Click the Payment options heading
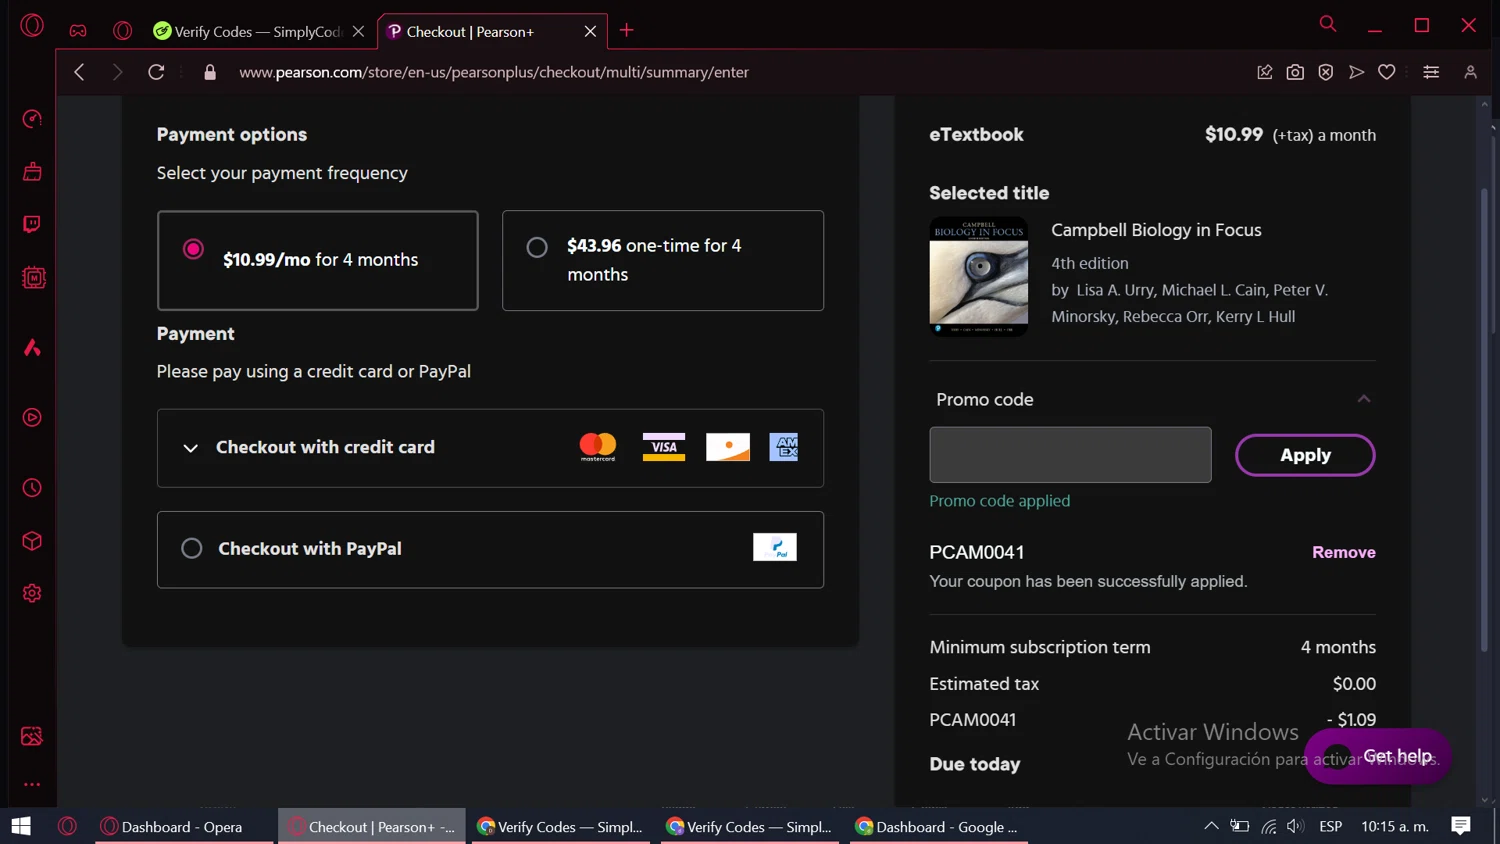Screen dimensions: 1500x844 pos(232,134)
